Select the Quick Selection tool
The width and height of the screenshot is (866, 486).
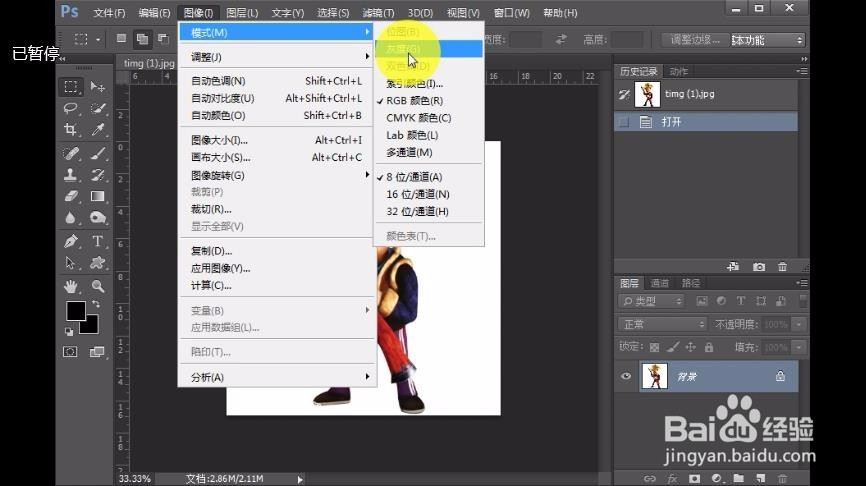[98, 108]
